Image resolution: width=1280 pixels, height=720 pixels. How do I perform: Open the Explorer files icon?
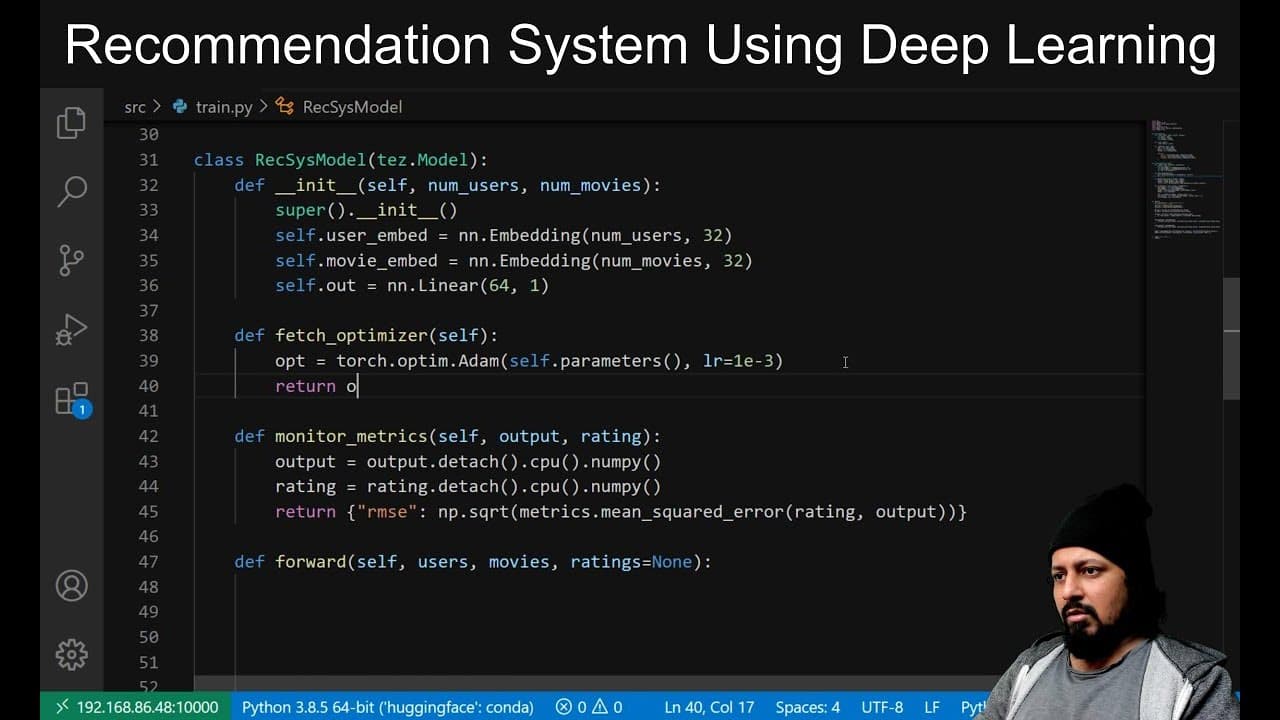(71, 123)
